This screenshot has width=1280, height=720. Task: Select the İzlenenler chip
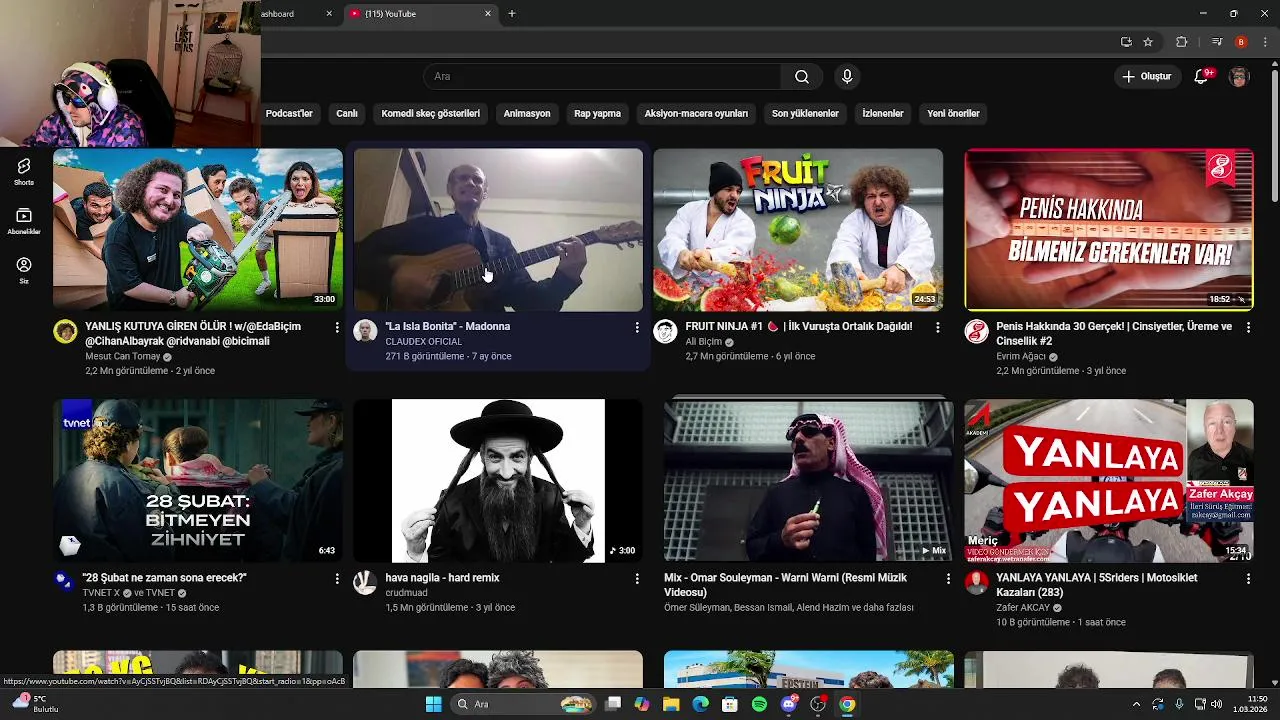tap(883, 113)
